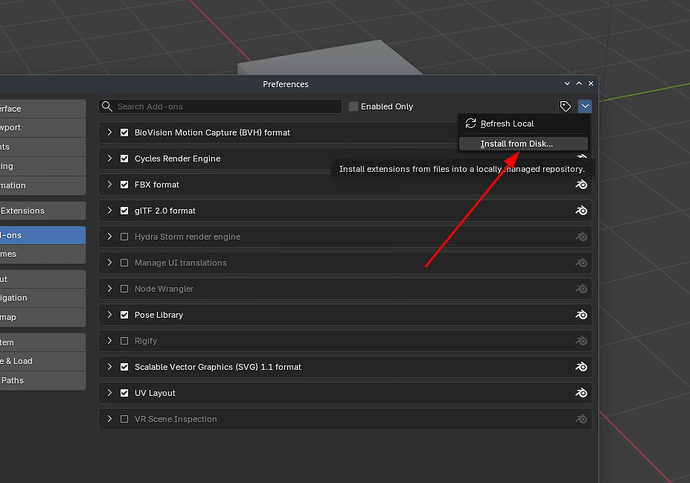Enable the Node Wrangler checkbox
The height and width of the screenshot is (483, 690).
125,289
